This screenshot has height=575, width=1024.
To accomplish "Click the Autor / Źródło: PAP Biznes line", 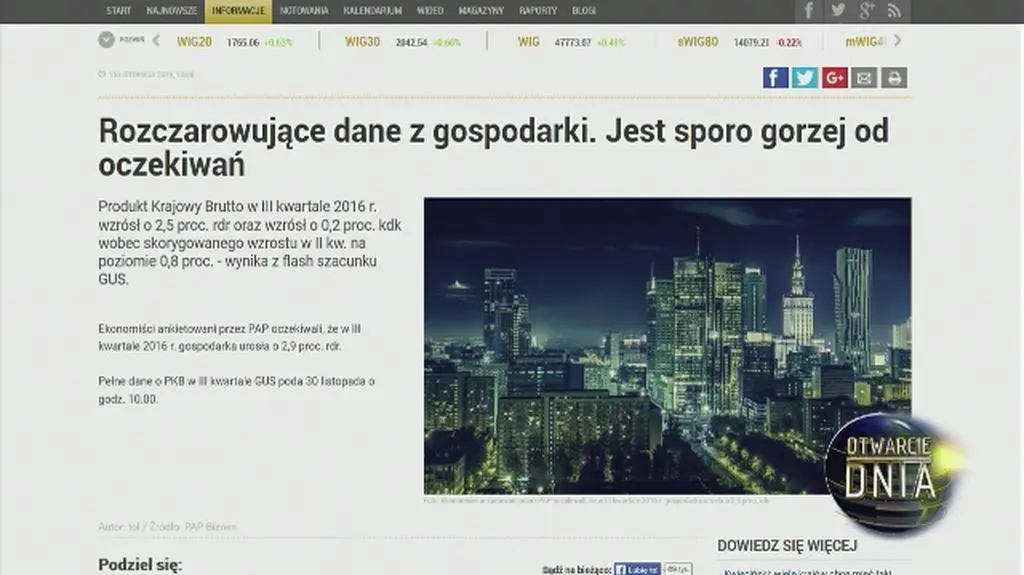I will [167, 527].
